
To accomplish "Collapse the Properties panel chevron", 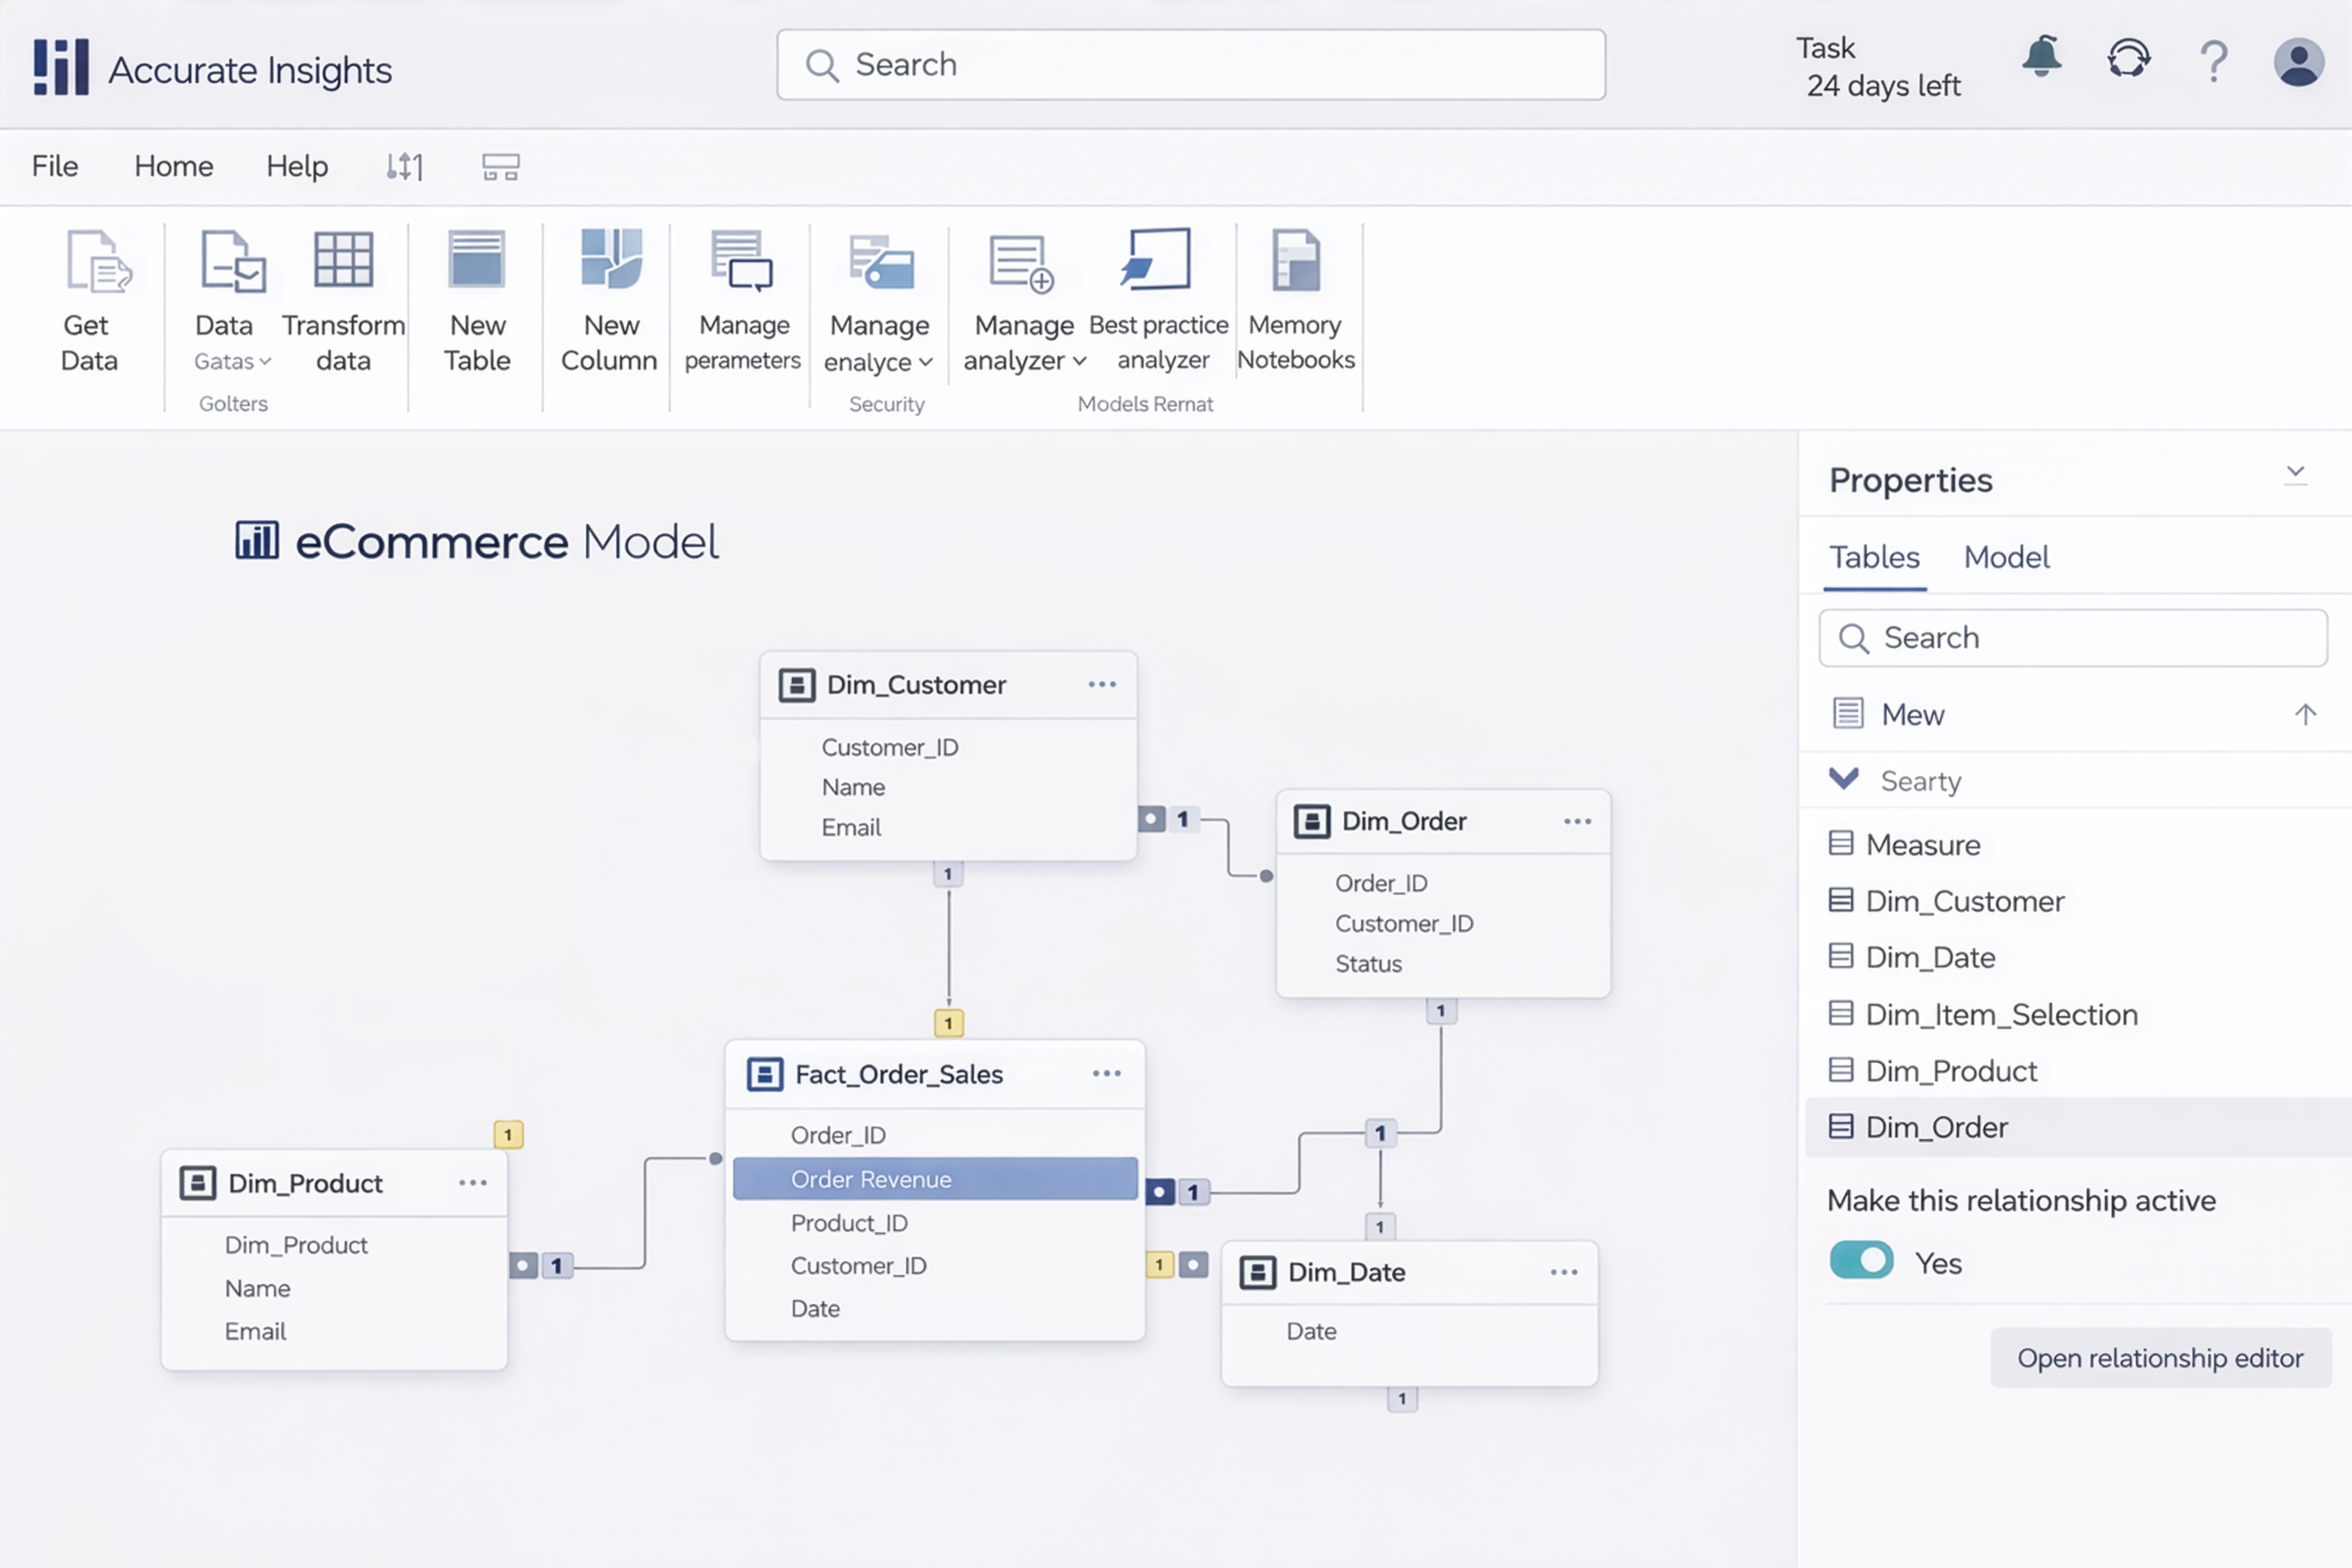I will click(2295, 473).
